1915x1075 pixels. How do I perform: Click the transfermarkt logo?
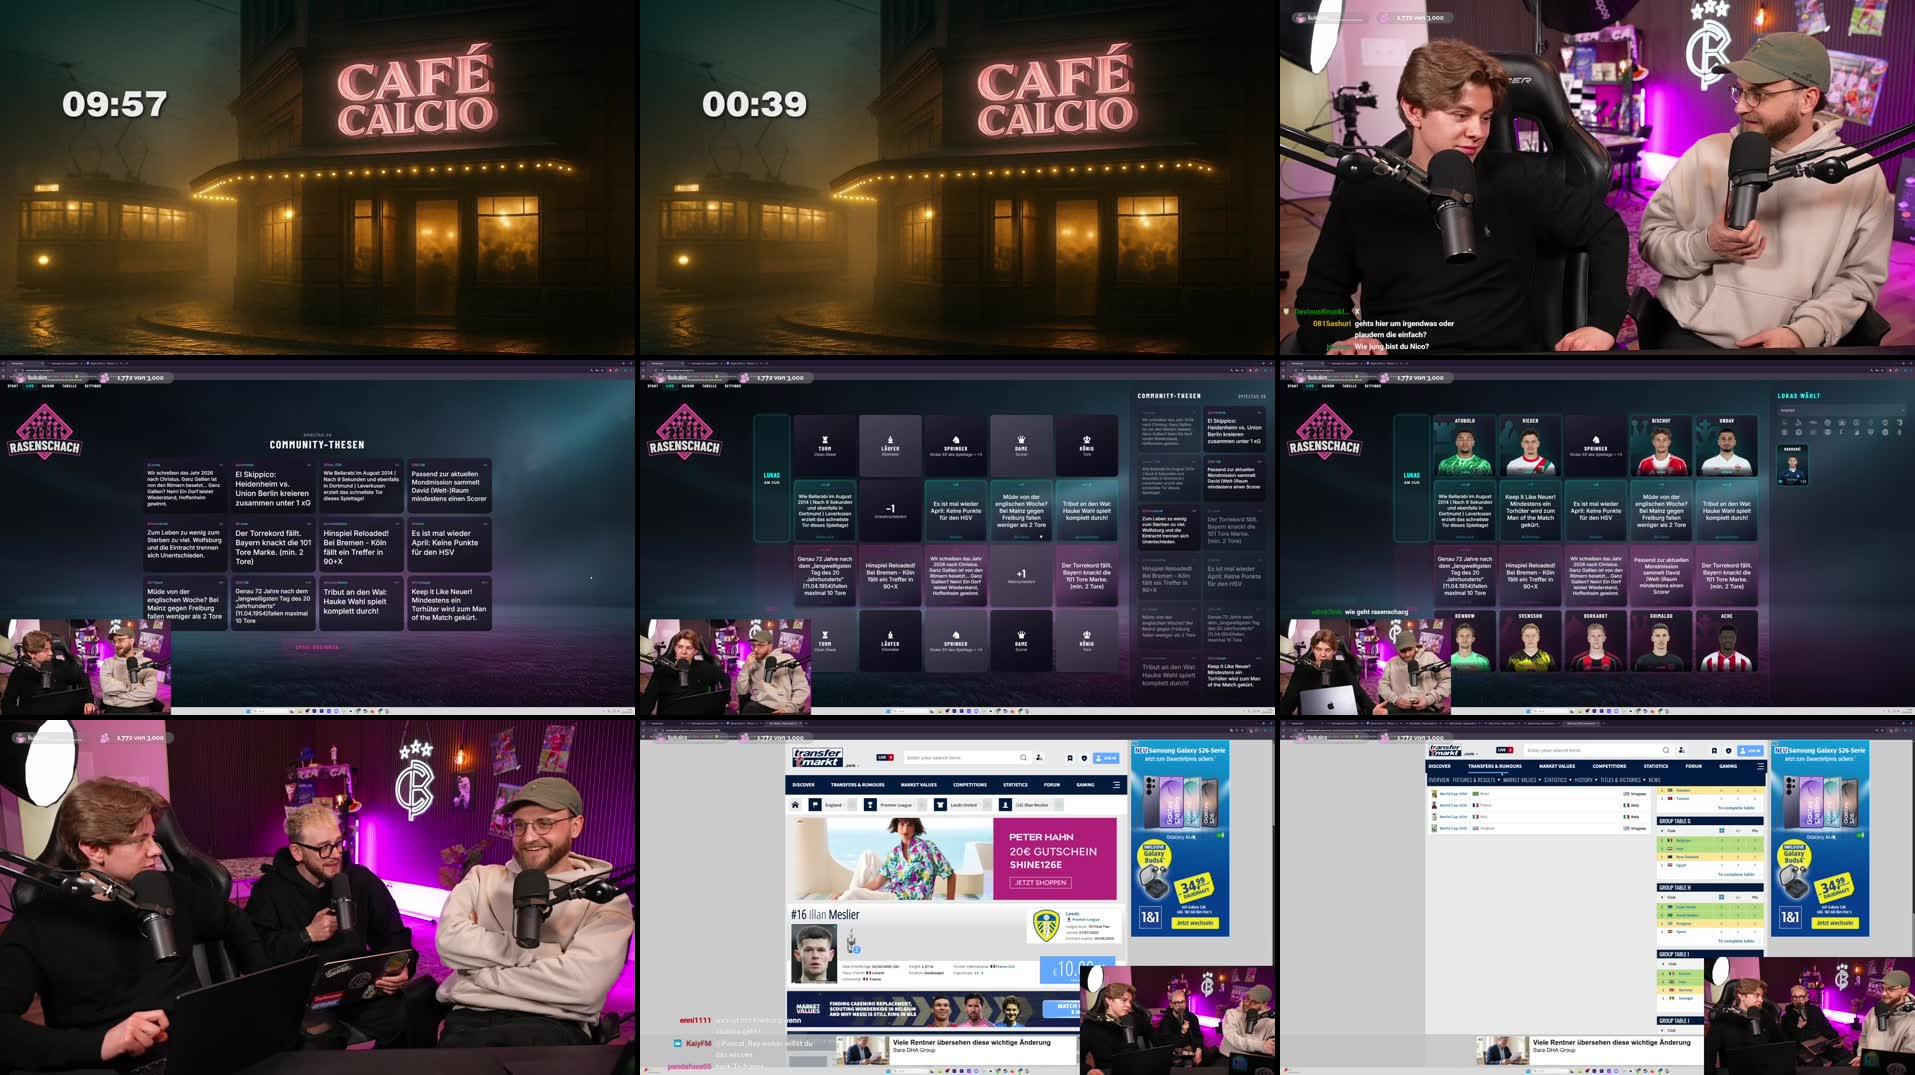pyautogui.click(x=818, y=757)
